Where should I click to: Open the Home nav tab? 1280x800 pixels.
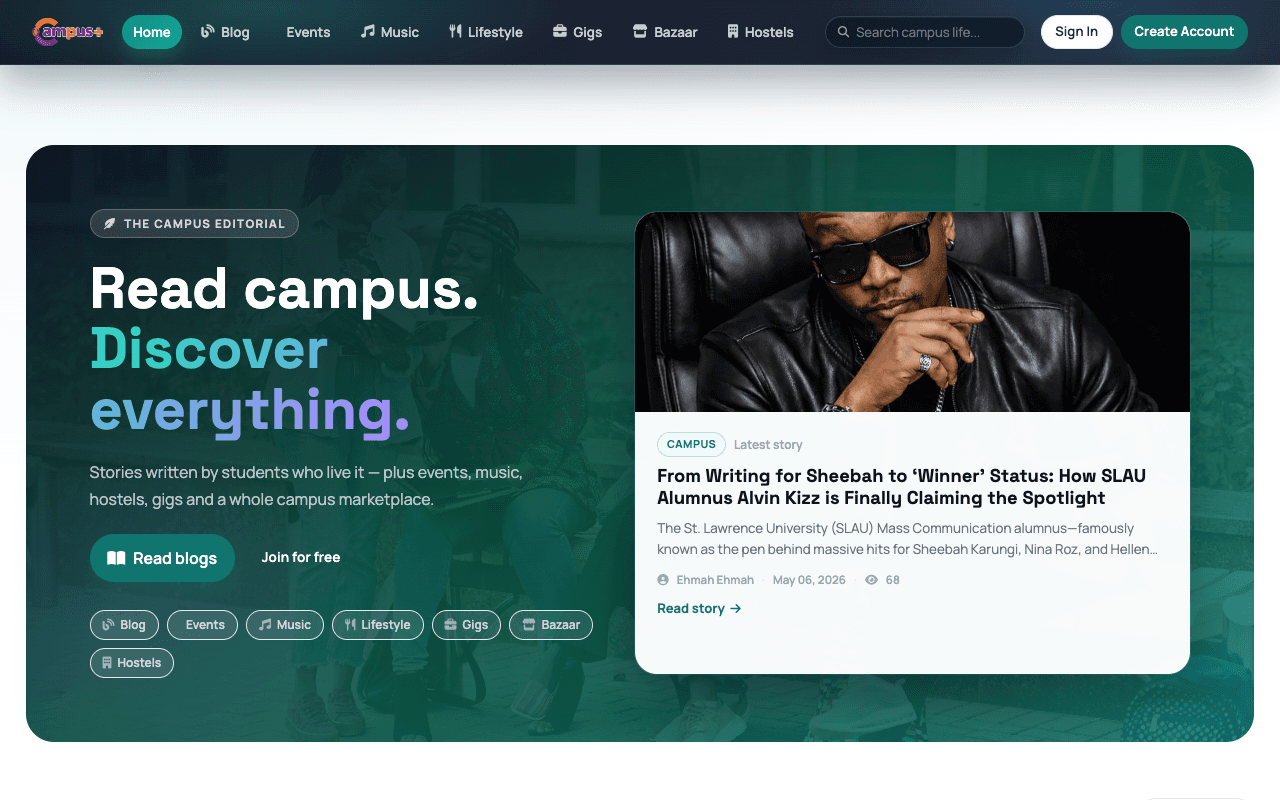coord(152,32)
